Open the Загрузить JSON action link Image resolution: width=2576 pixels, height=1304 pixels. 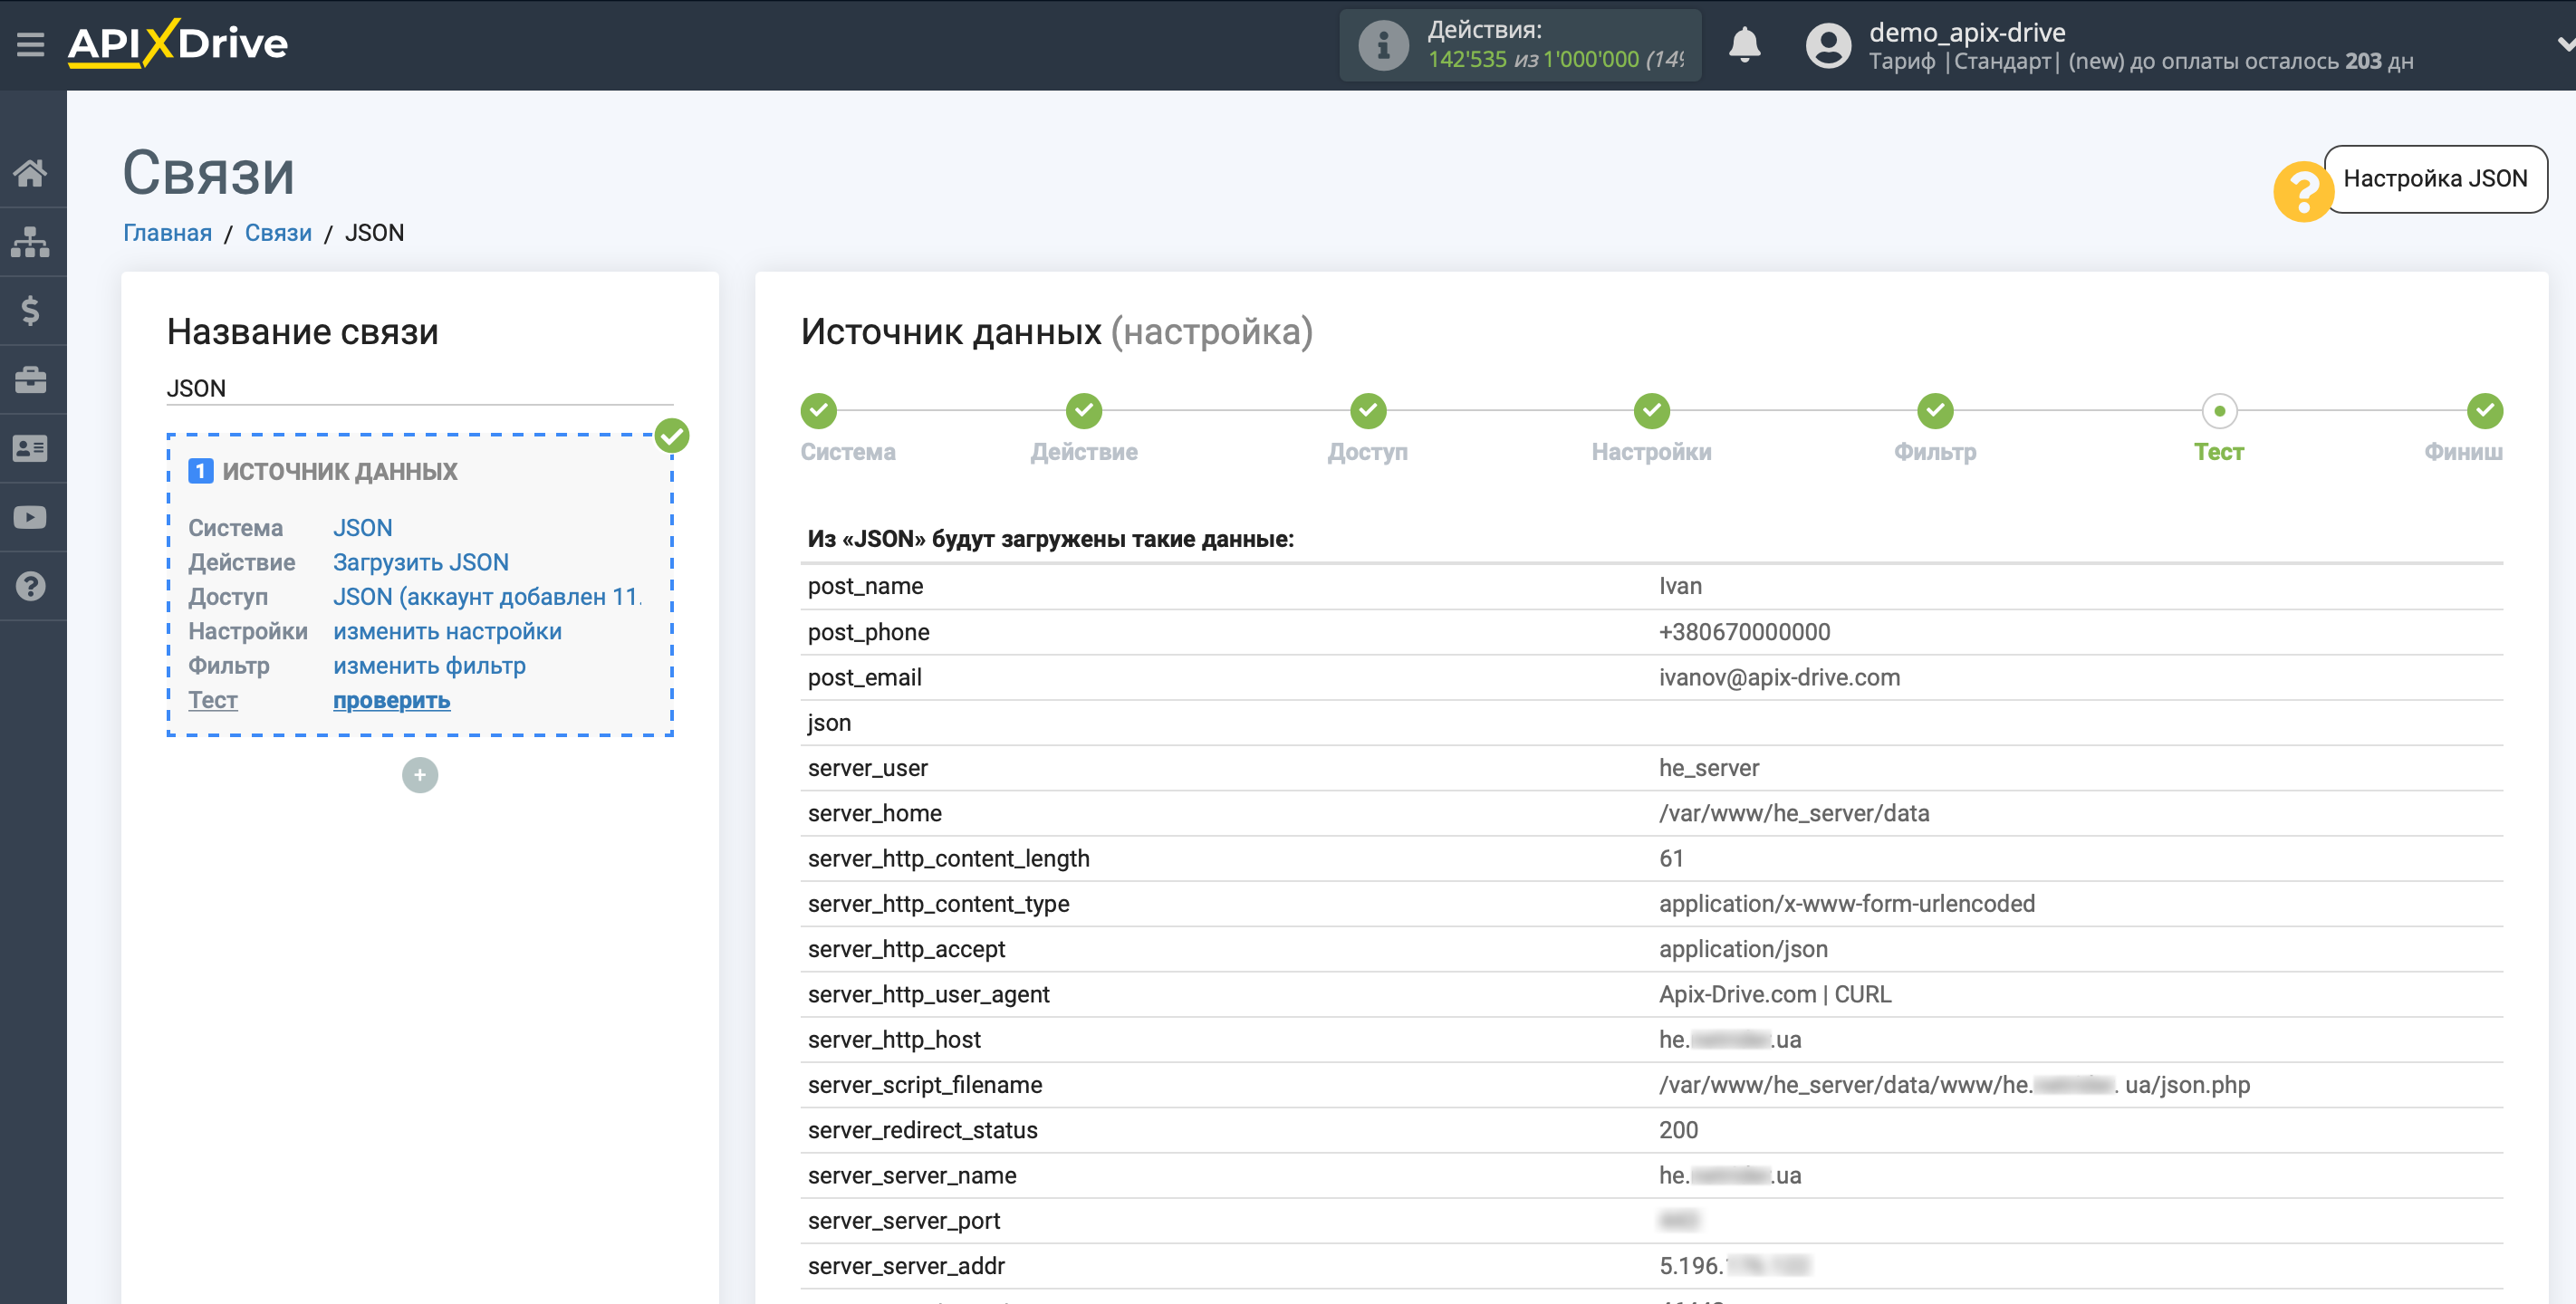click(421, 563)
